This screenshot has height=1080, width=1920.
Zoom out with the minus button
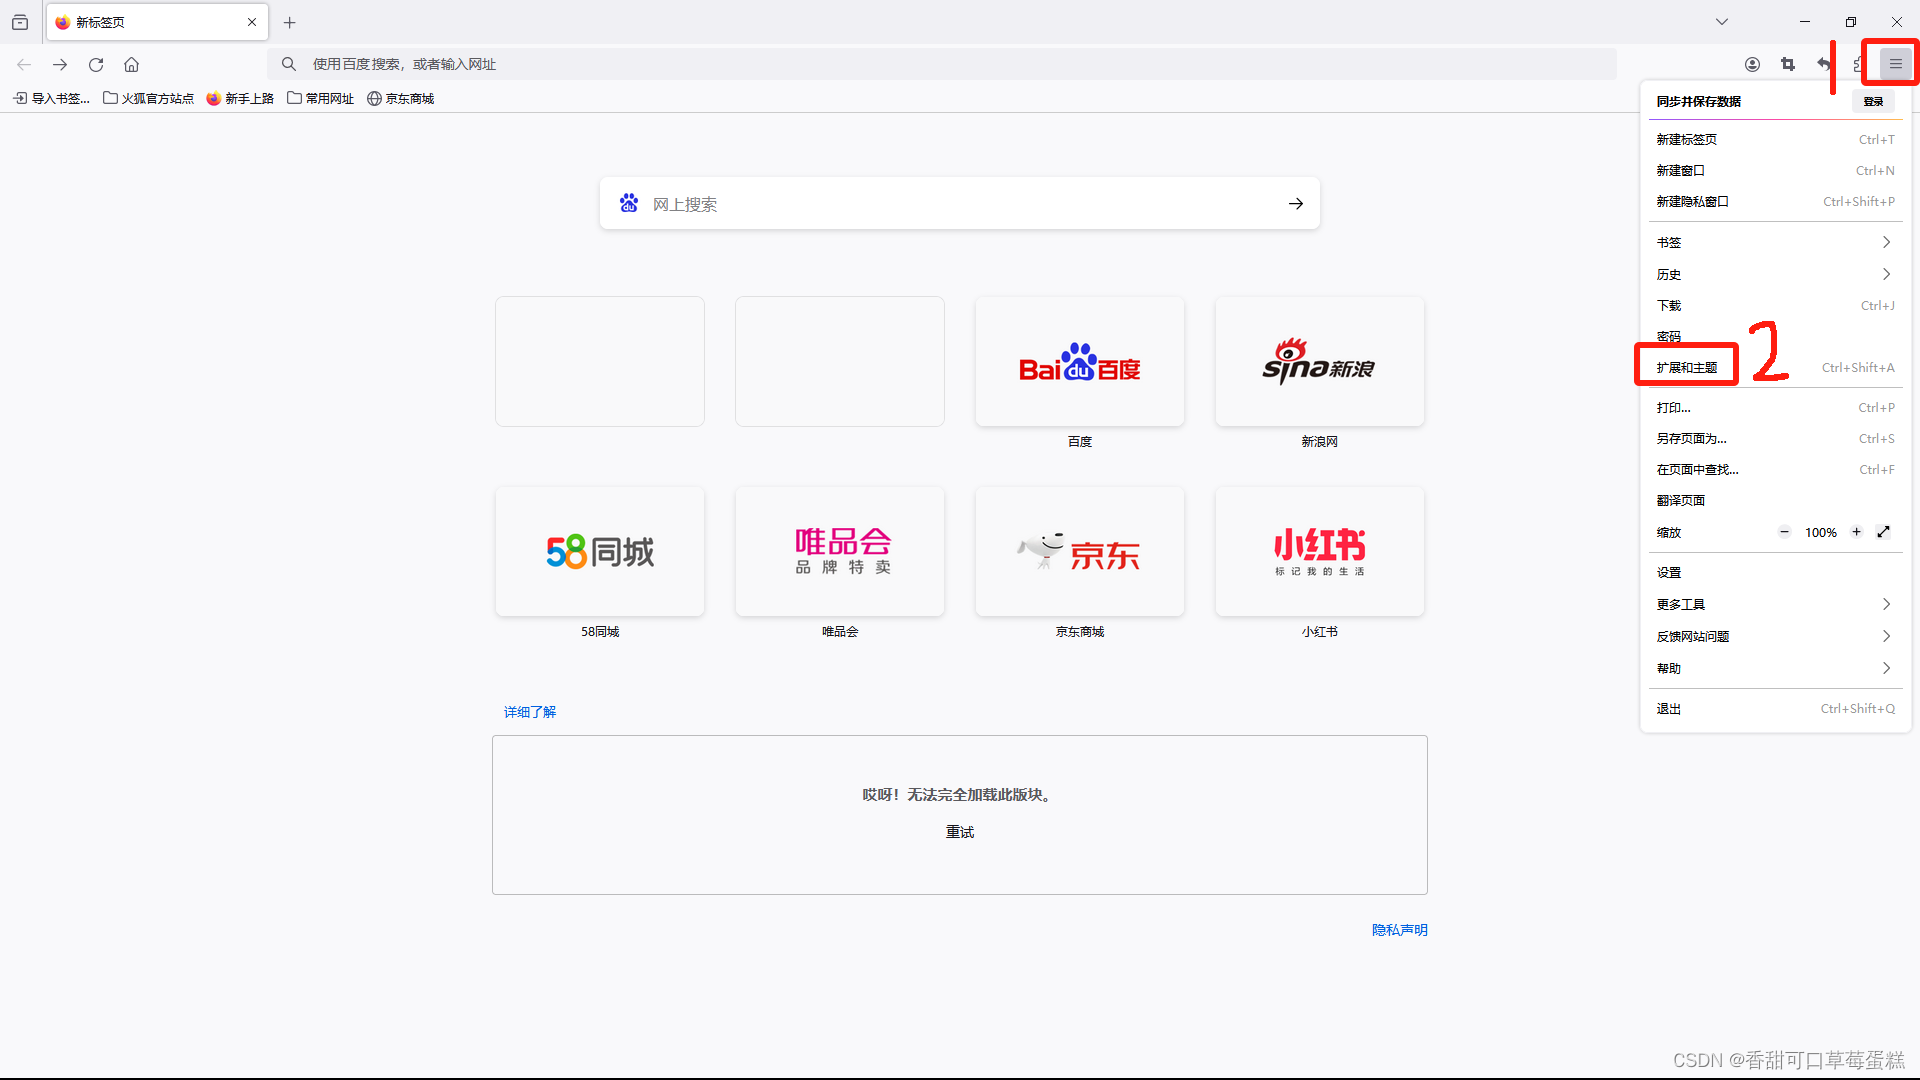1784,532
